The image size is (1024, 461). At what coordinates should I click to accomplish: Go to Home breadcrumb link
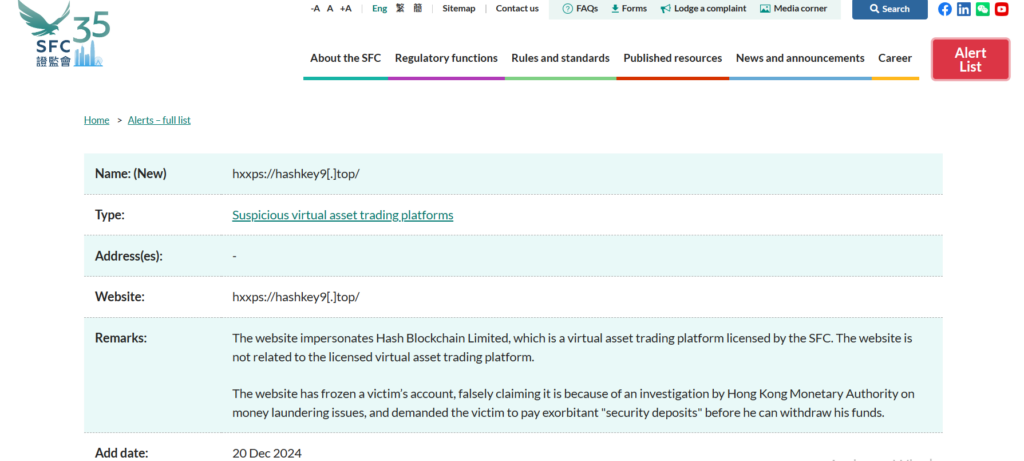(x=97, y=120)
